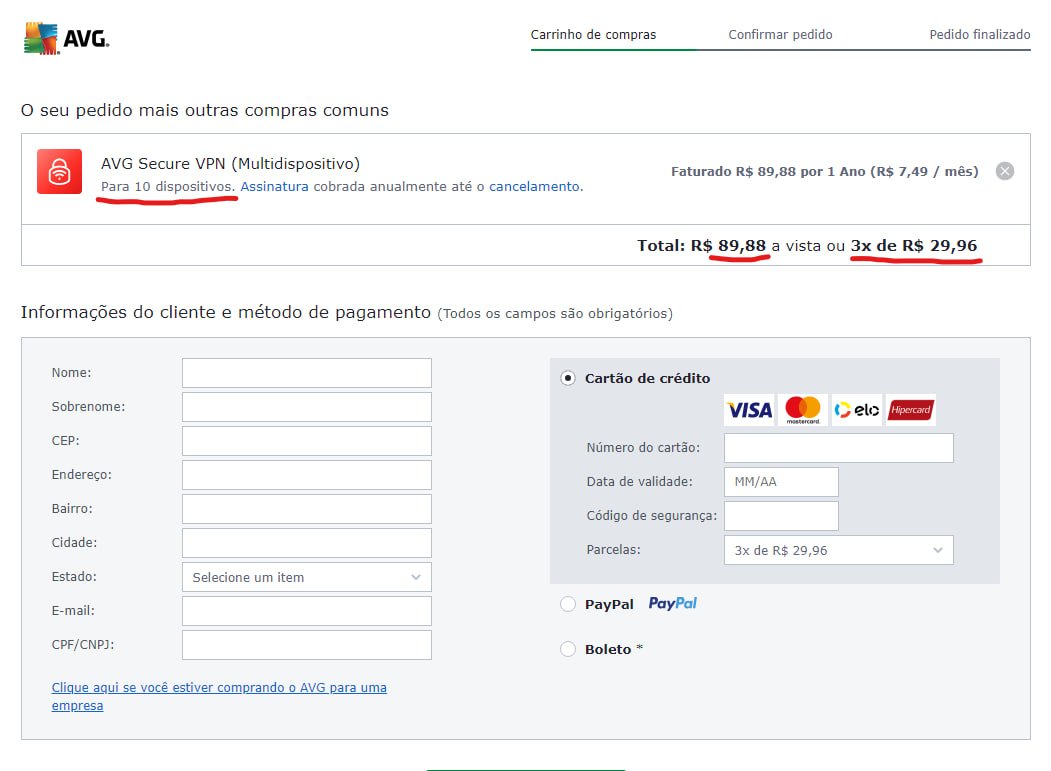
Task: Focus the Sobrenome input field
Action: pyautogui.click(x=306, y=407)
